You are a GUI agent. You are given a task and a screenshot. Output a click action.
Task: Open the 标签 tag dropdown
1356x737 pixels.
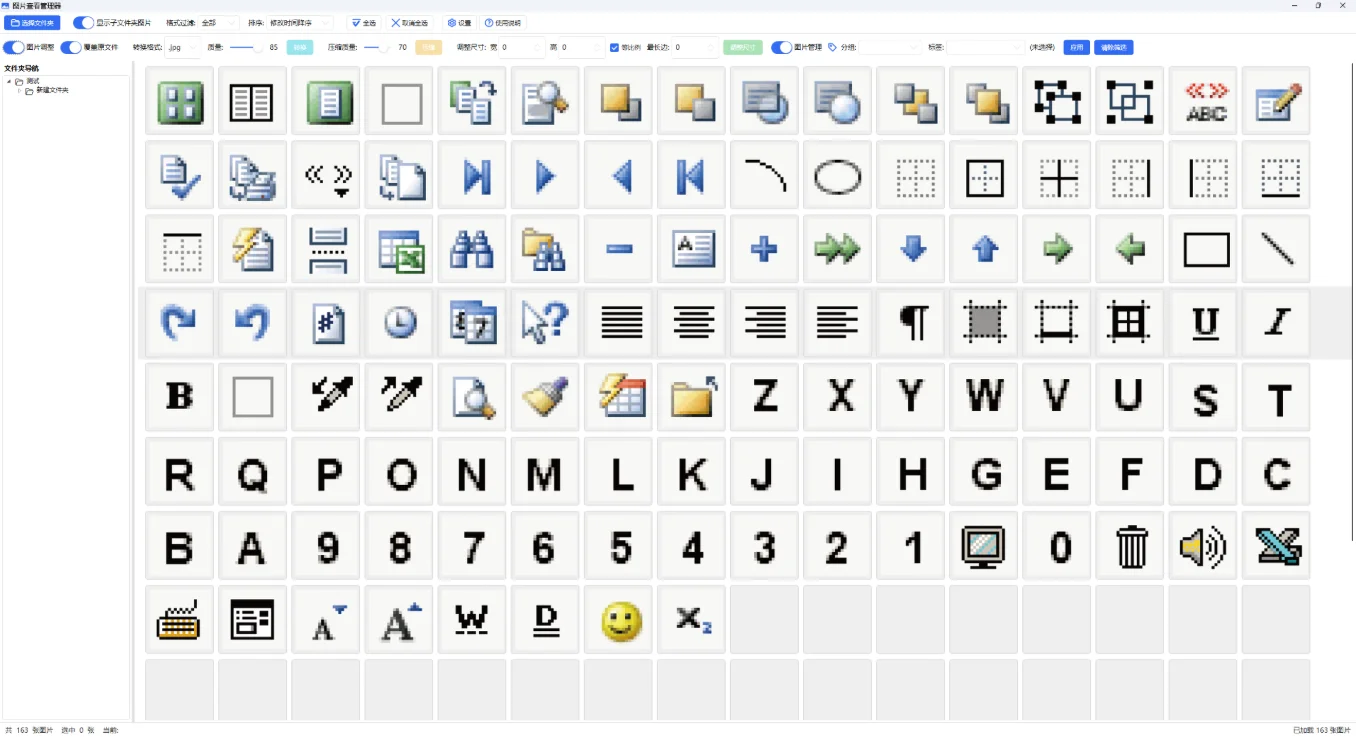coord(986,47)
